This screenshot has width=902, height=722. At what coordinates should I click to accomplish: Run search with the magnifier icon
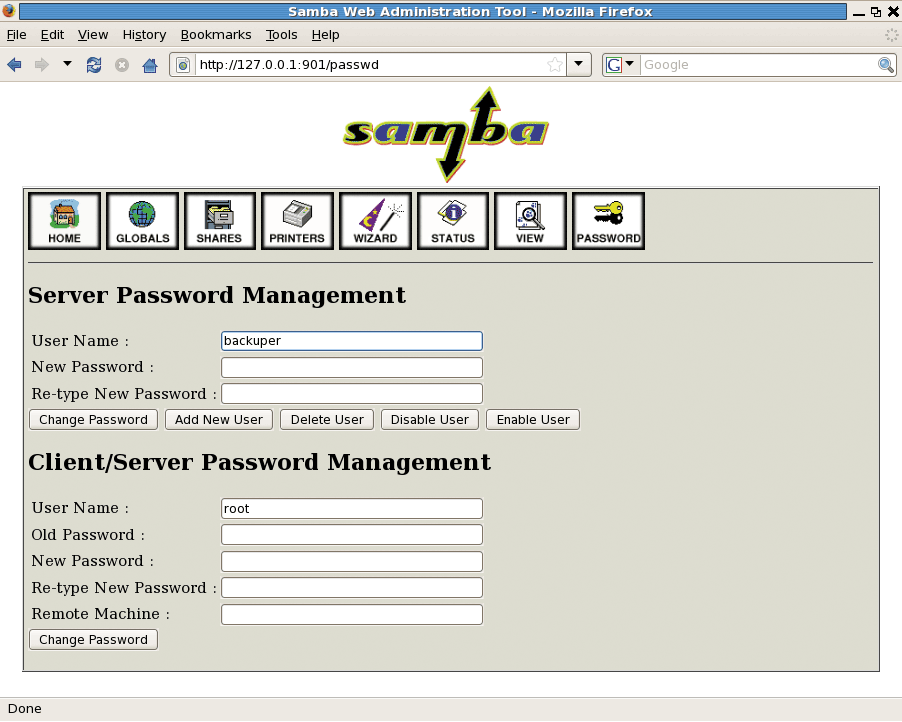click(886, 64)
